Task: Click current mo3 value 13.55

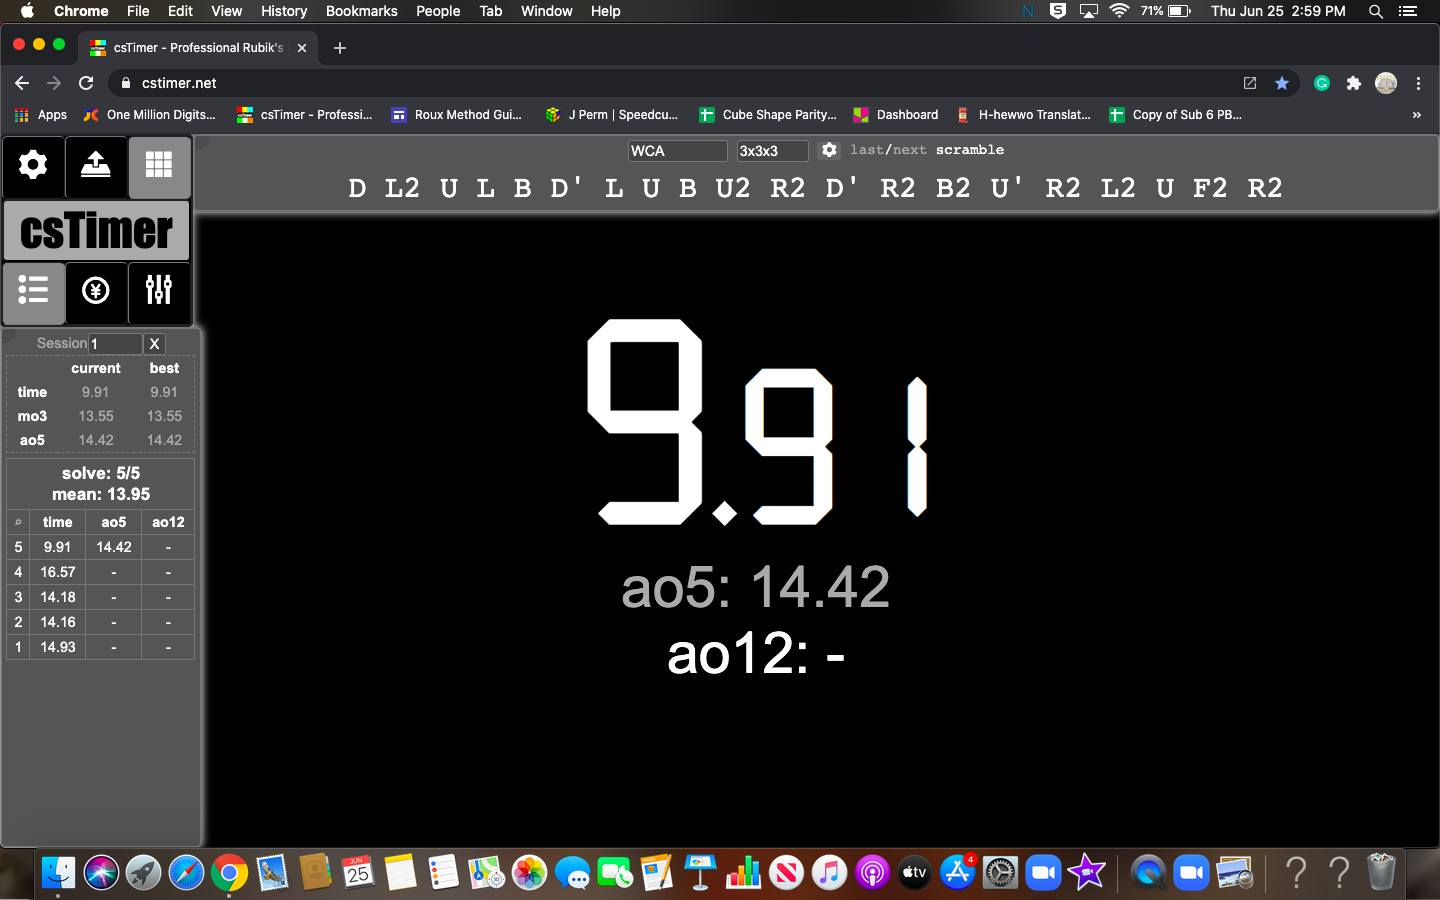Action: (96, 416)
